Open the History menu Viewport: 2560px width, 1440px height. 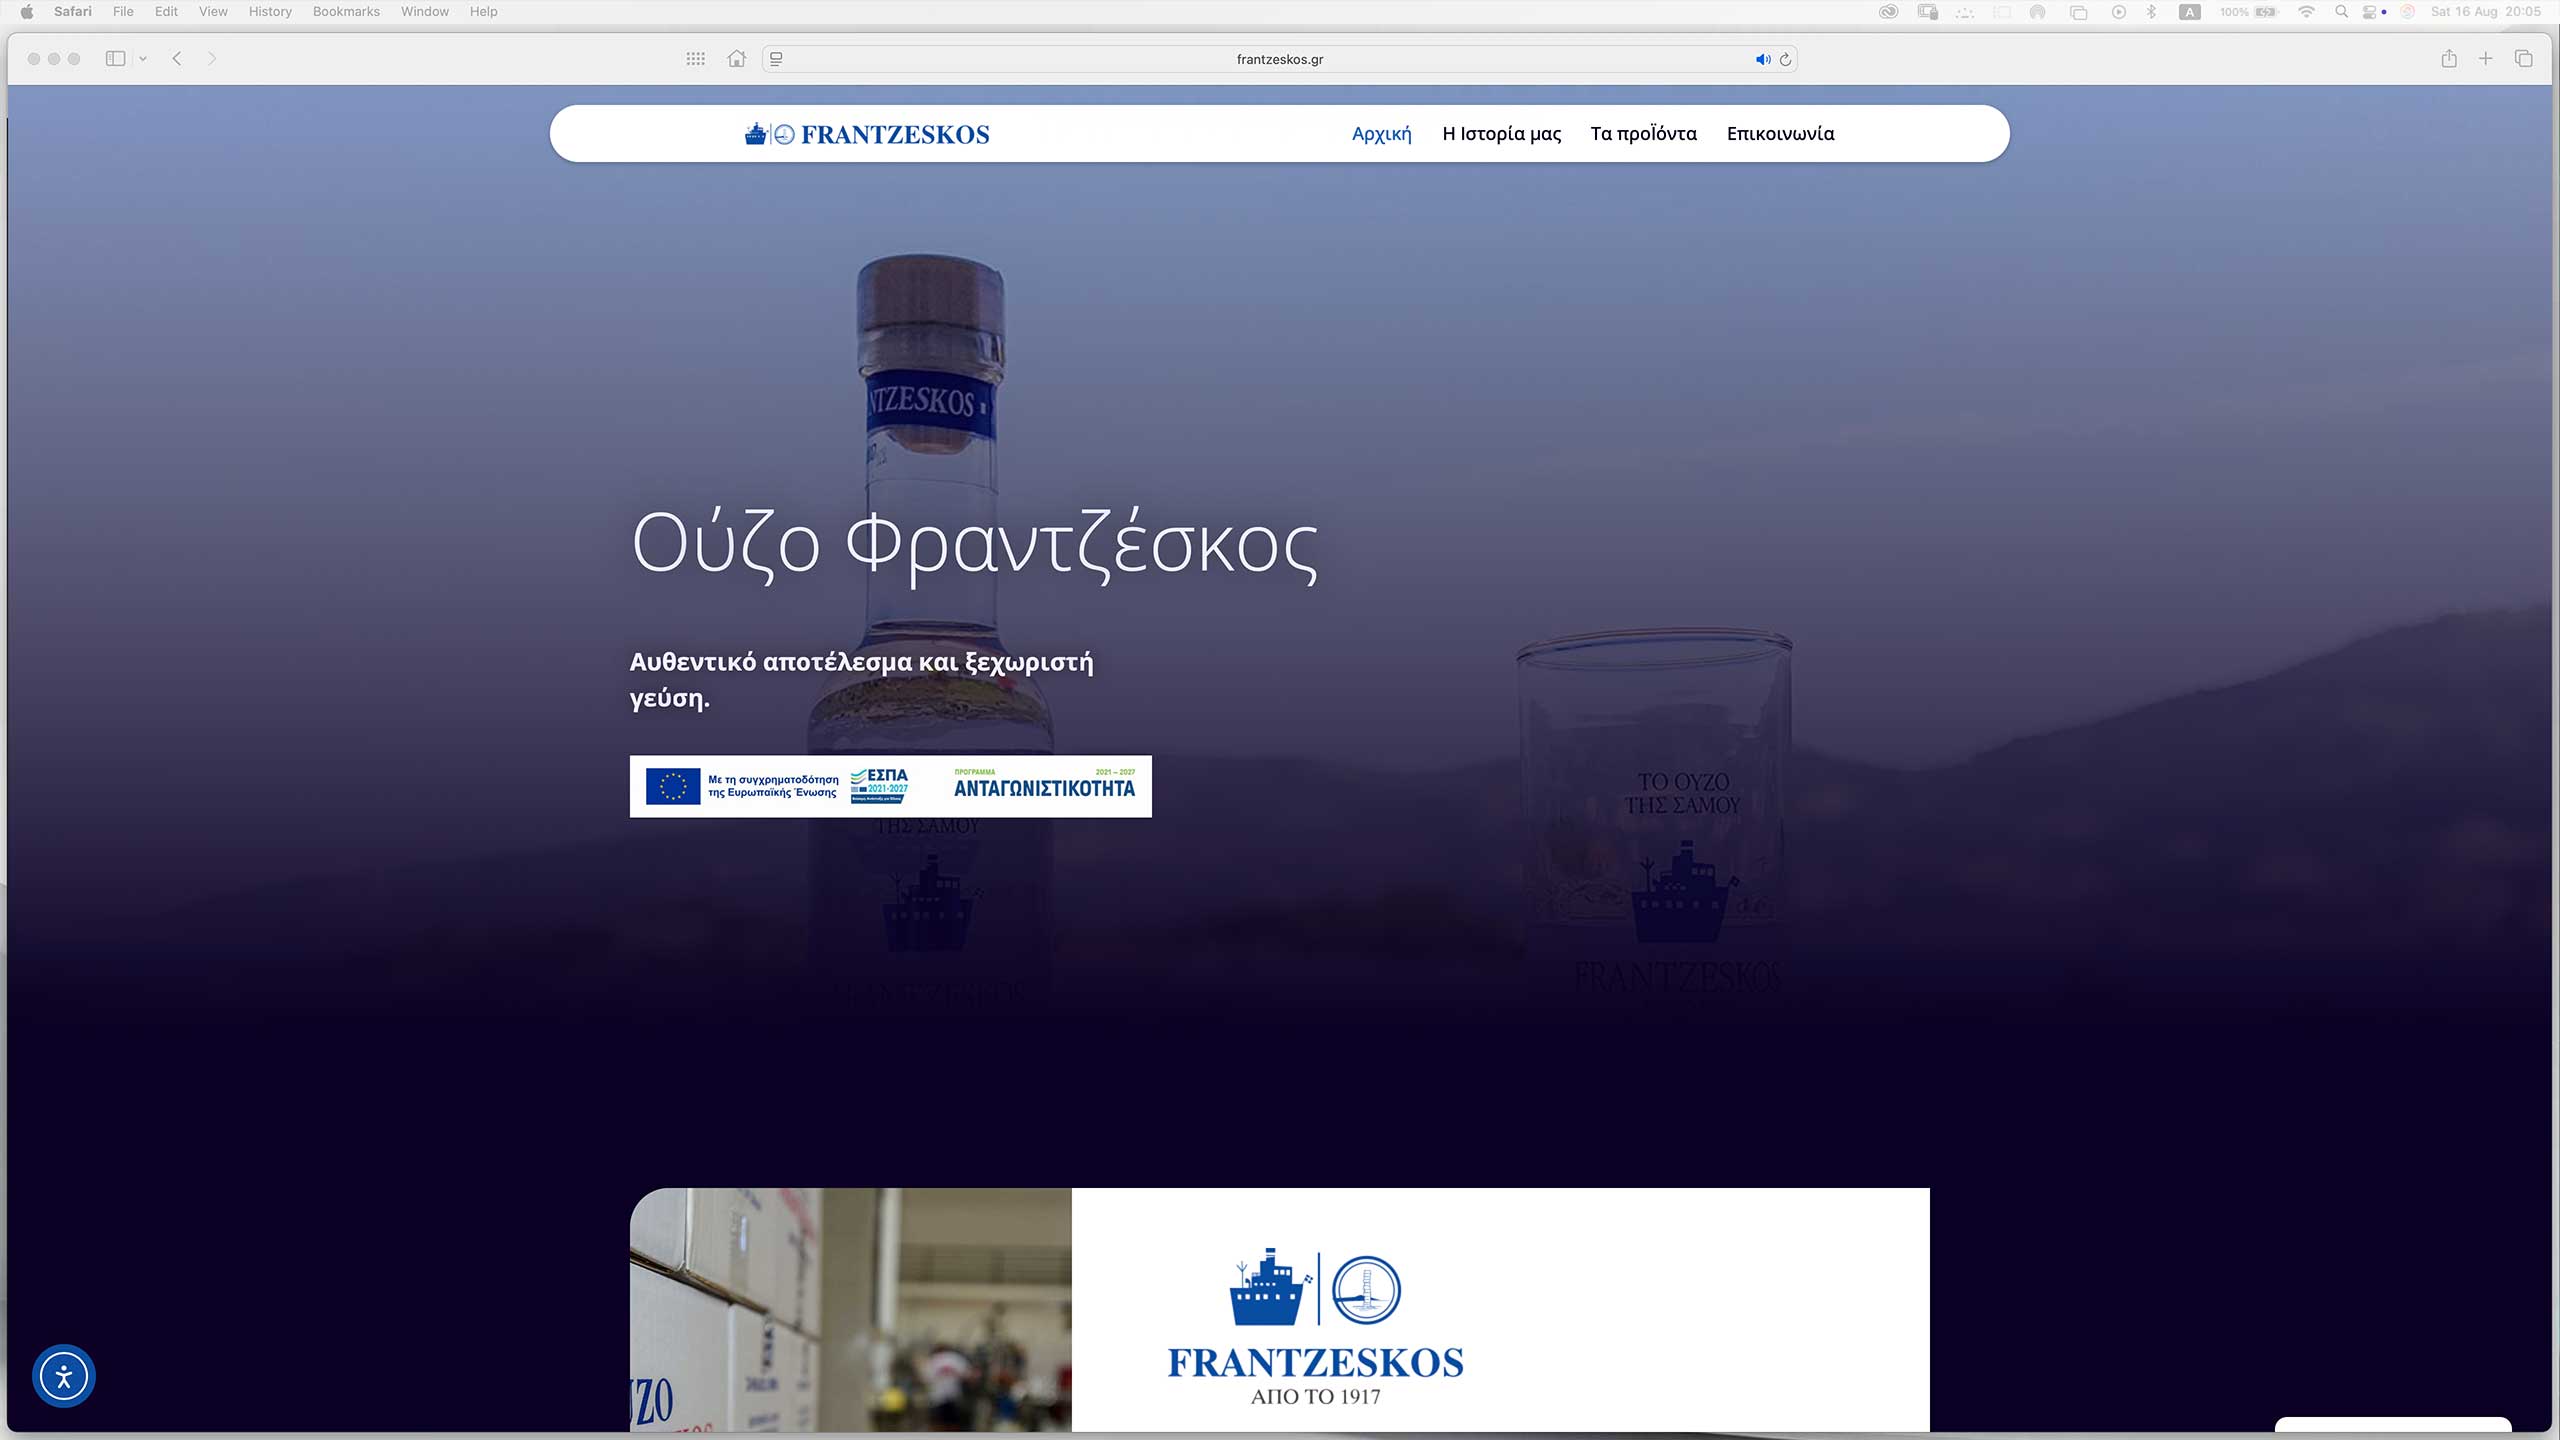(270, 12)
